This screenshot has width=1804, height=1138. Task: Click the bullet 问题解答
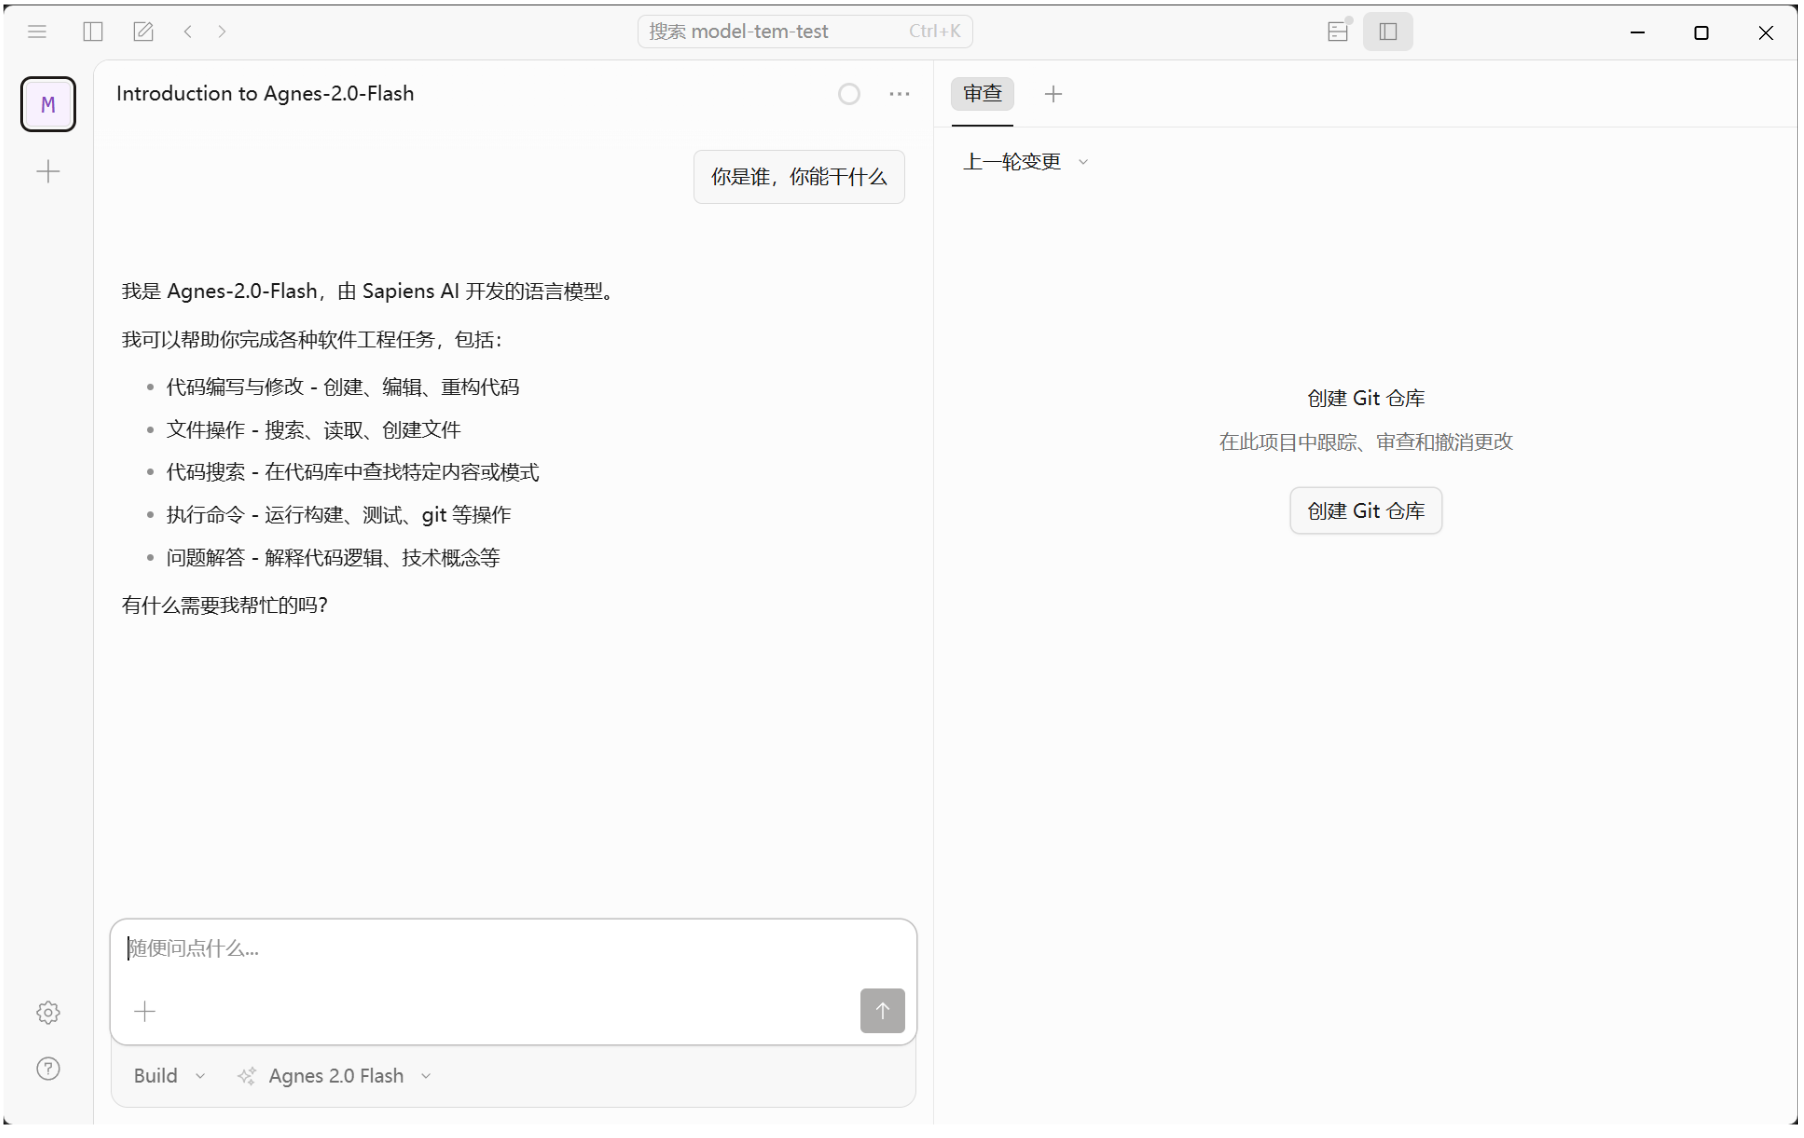pos(332,558)
